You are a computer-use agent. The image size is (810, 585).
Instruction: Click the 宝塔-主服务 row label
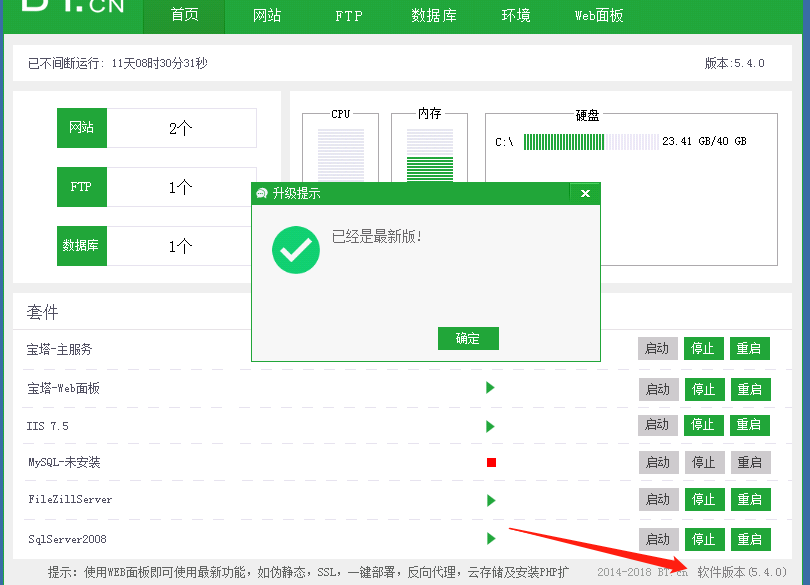(59, 349)
